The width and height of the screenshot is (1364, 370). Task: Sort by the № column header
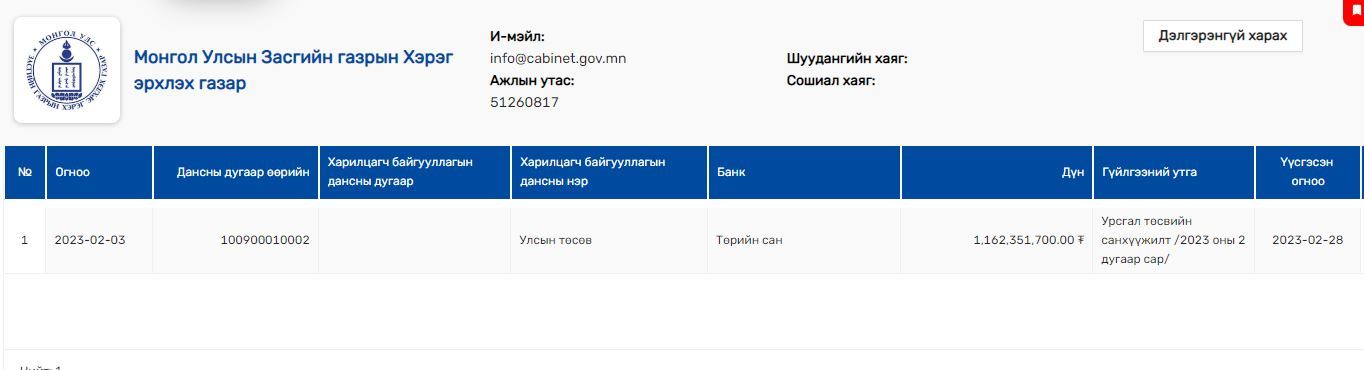(25, 172)
